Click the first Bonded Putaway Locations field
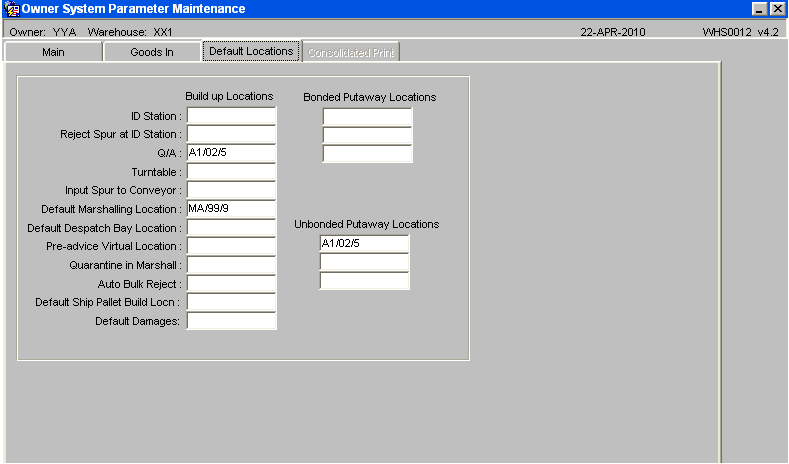789x464 pixels. [x=367, y=117]
